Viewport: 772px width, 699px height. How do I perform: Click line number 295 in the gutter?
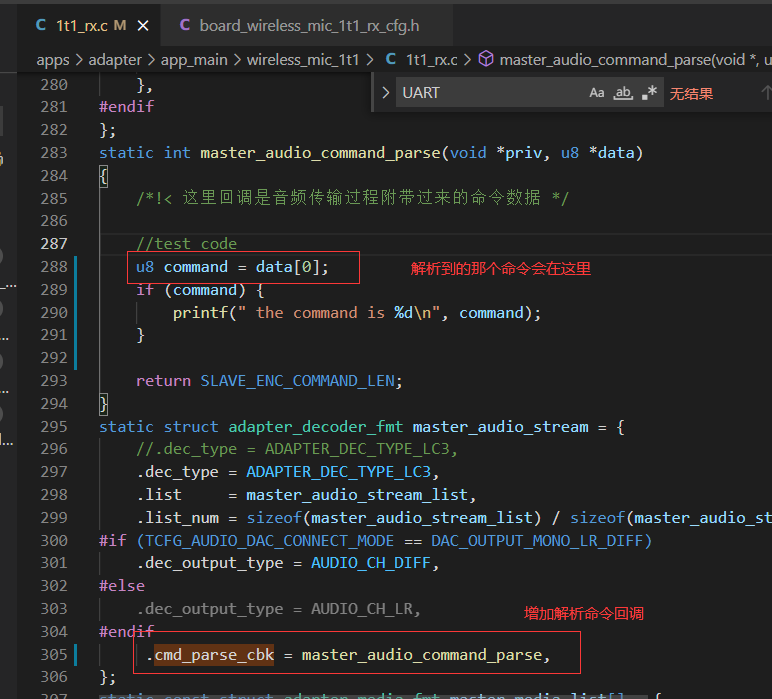pyautogui.click(x=54, y=426)
